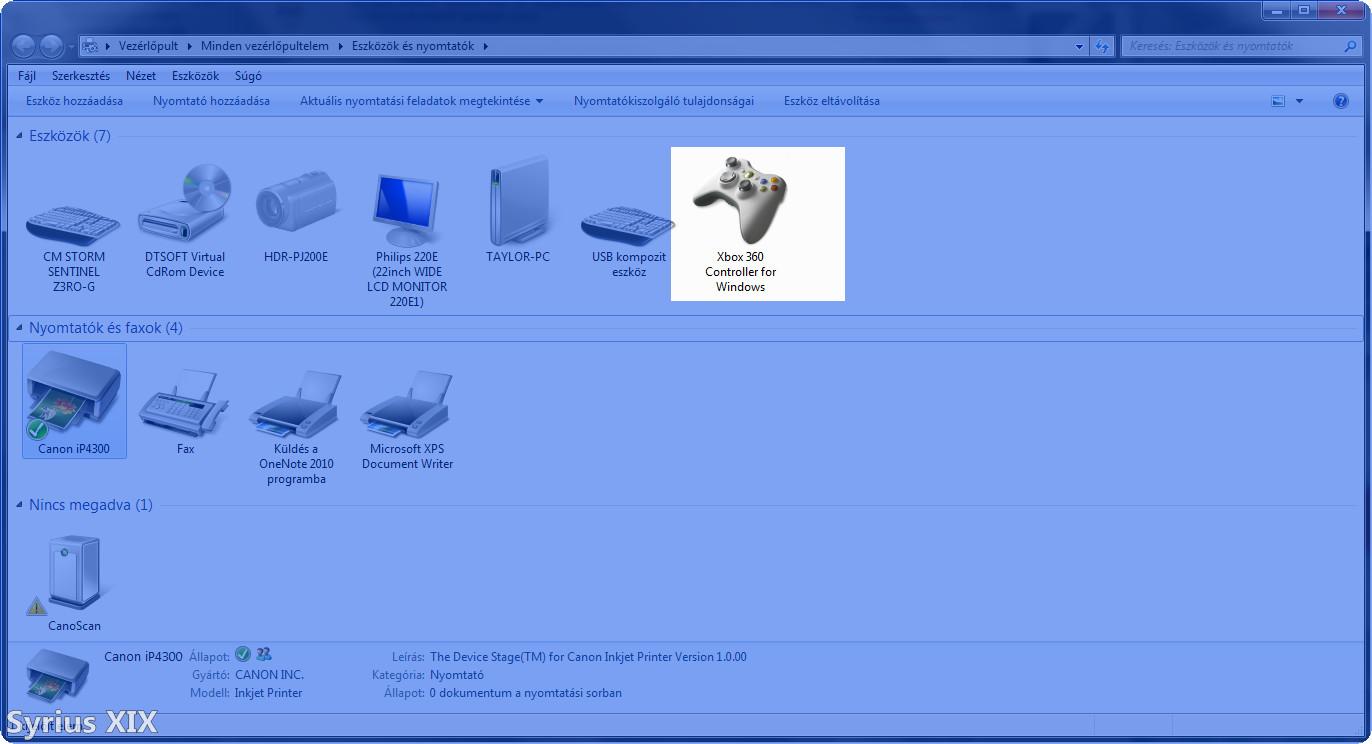This screenshot has width=1372, height=744.
Task: Click the back navigation arrow
Action: coord(24,46)
